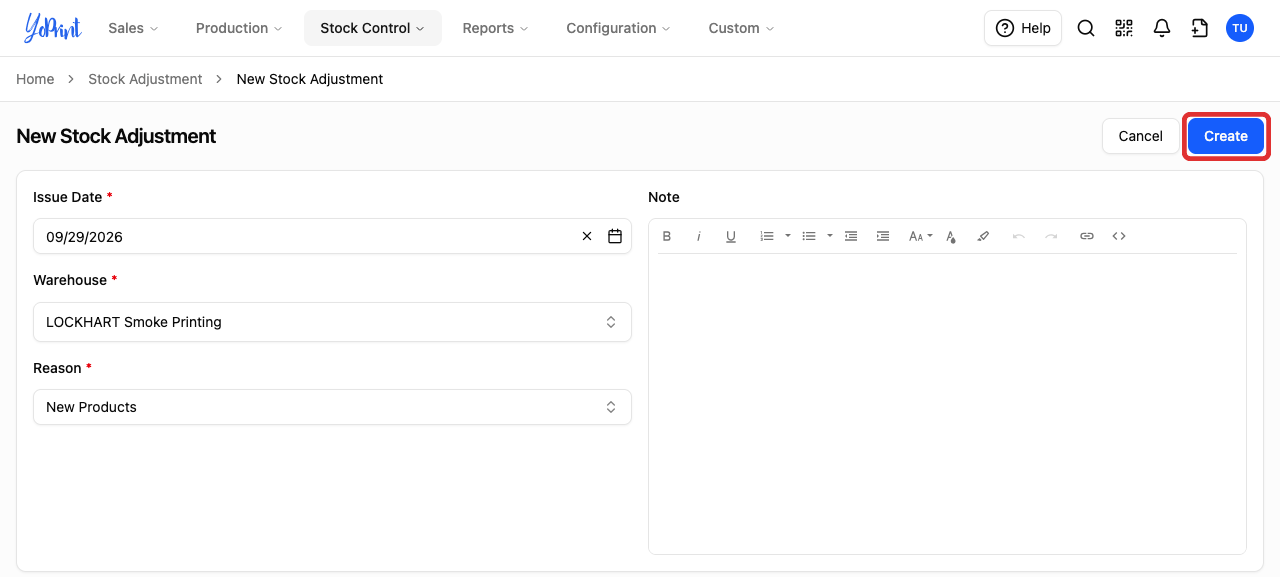Go to Stock Adjustment in the breadcrumb
This screenshot has height=577, width=1280.
145,79
